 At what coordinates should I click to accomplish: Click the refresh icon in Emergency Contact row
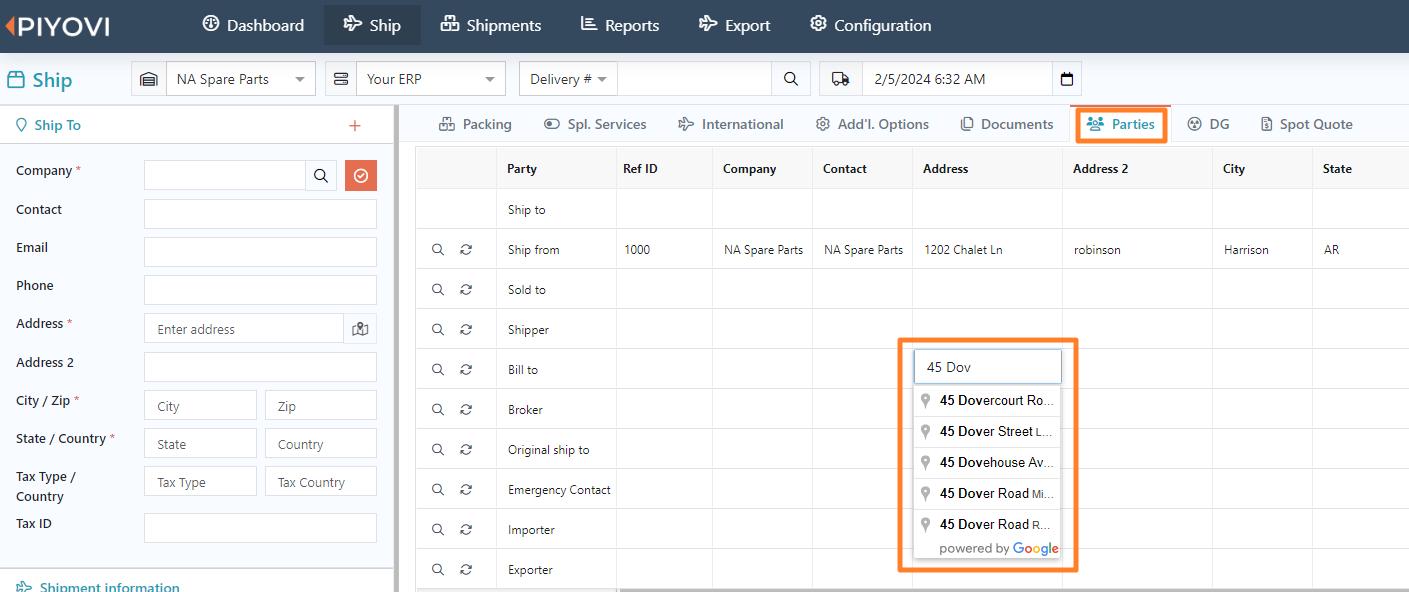point(466,489)
